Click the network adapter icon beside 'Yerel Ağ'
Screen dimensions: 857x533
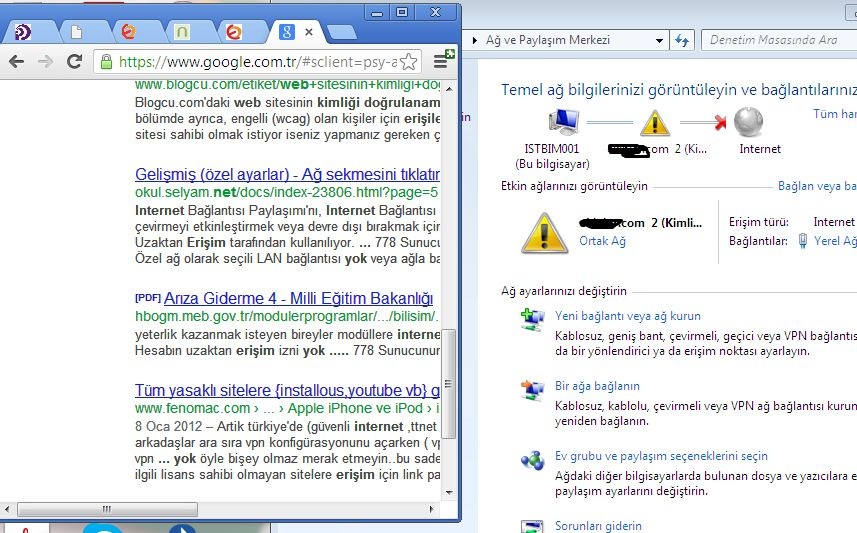pos(802,241)
